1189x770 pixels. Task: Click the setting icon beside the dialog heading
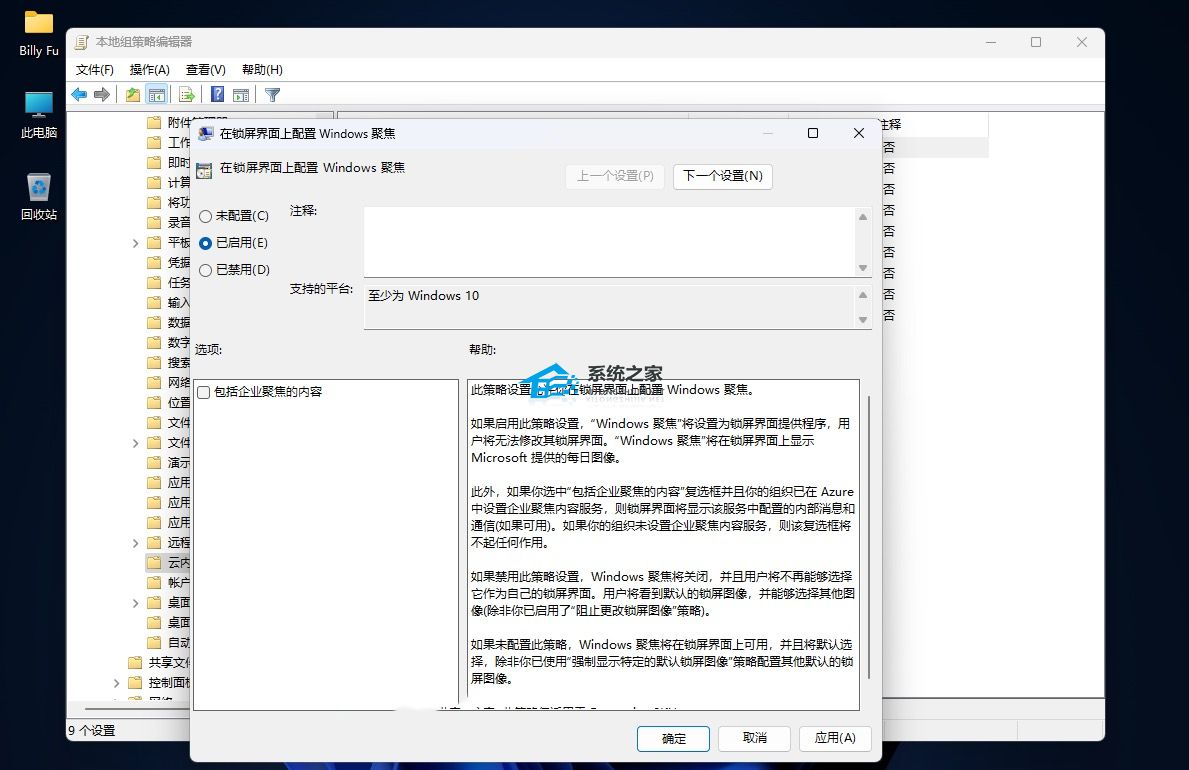(204, 171)
